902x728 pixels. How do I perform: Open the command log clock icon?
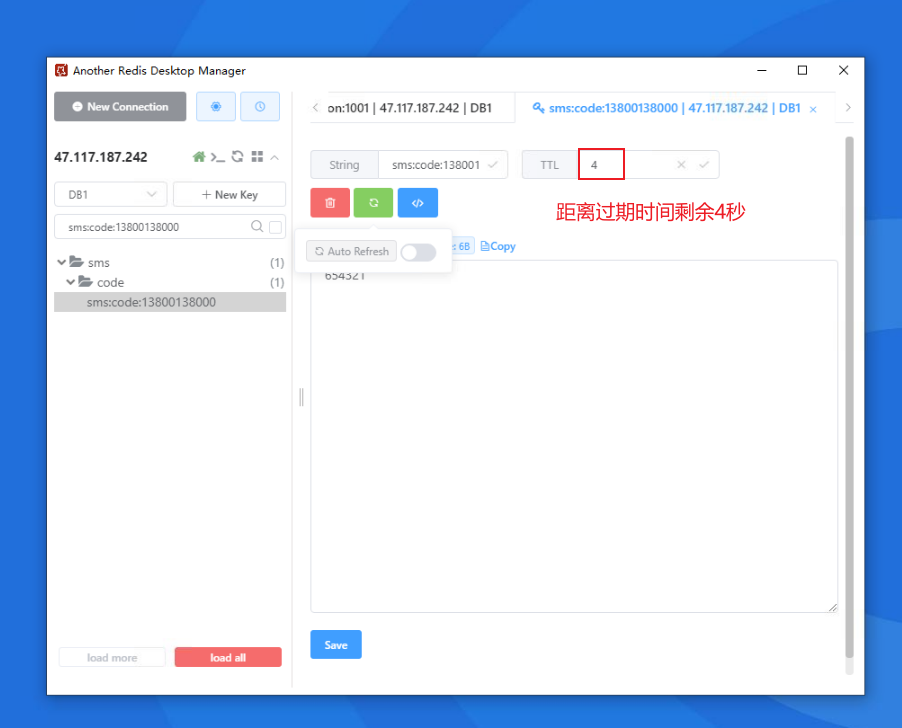260,106
